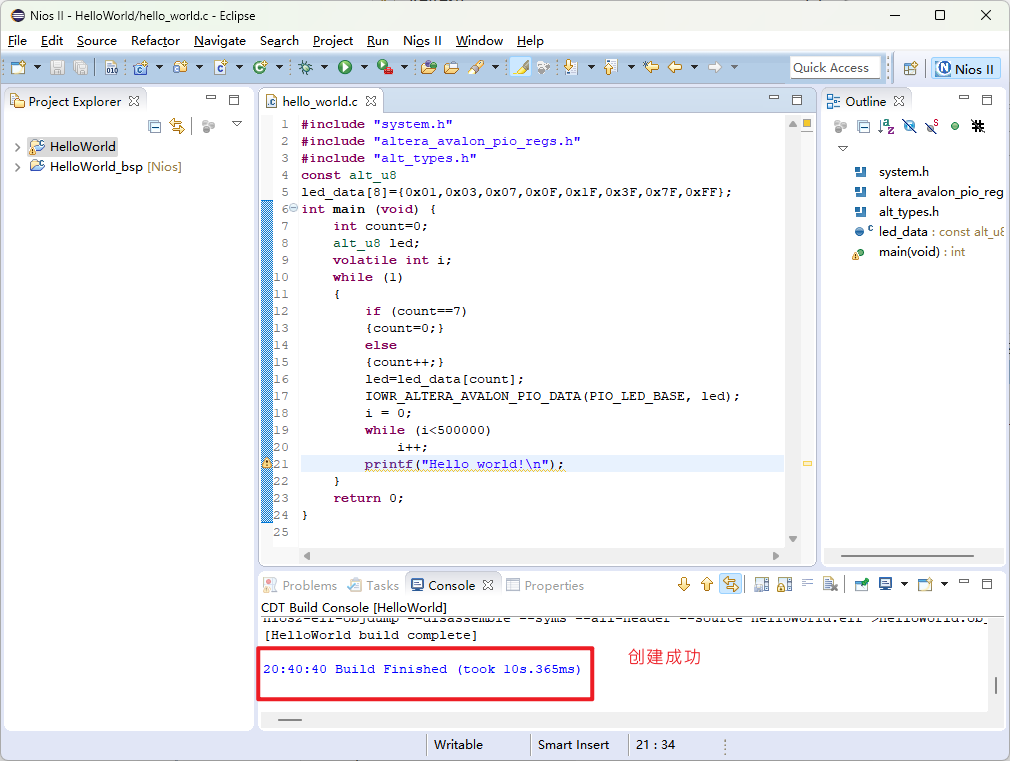Show next console item with down arrow
The image size is (1010, 761).
[x=684, y=584]
